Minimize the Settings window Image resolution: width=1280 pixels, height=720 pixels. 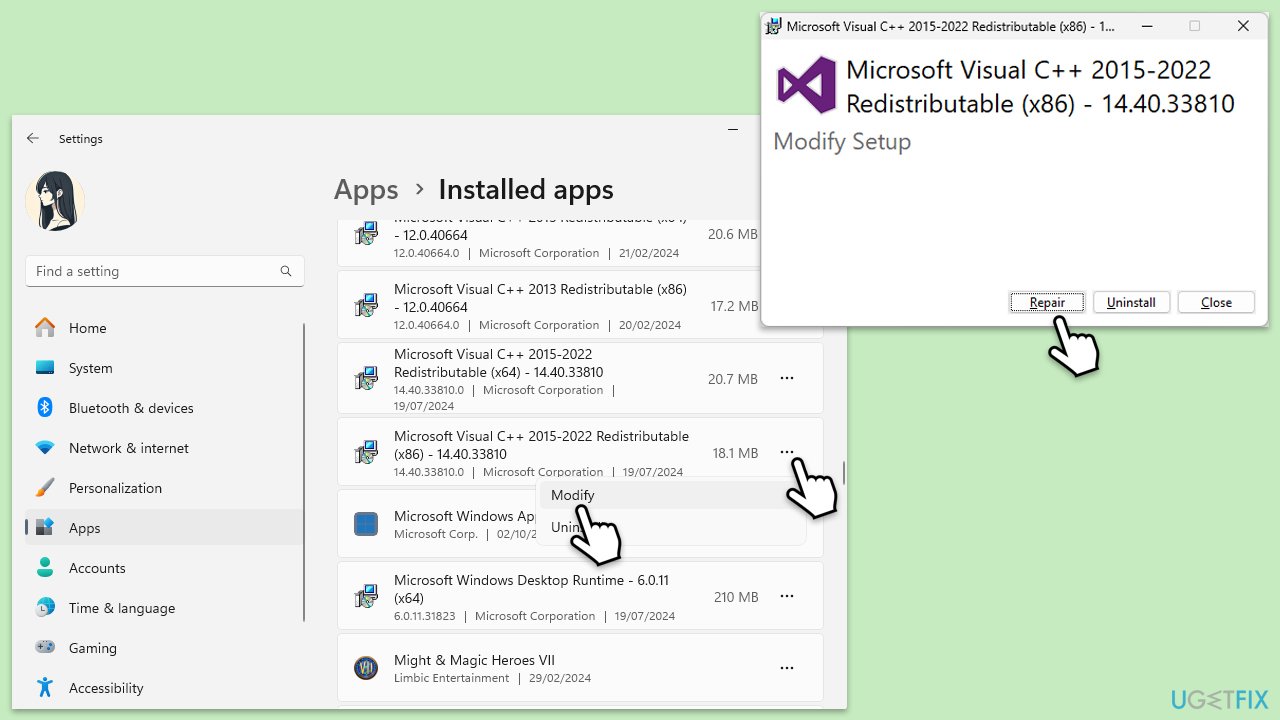734,130
